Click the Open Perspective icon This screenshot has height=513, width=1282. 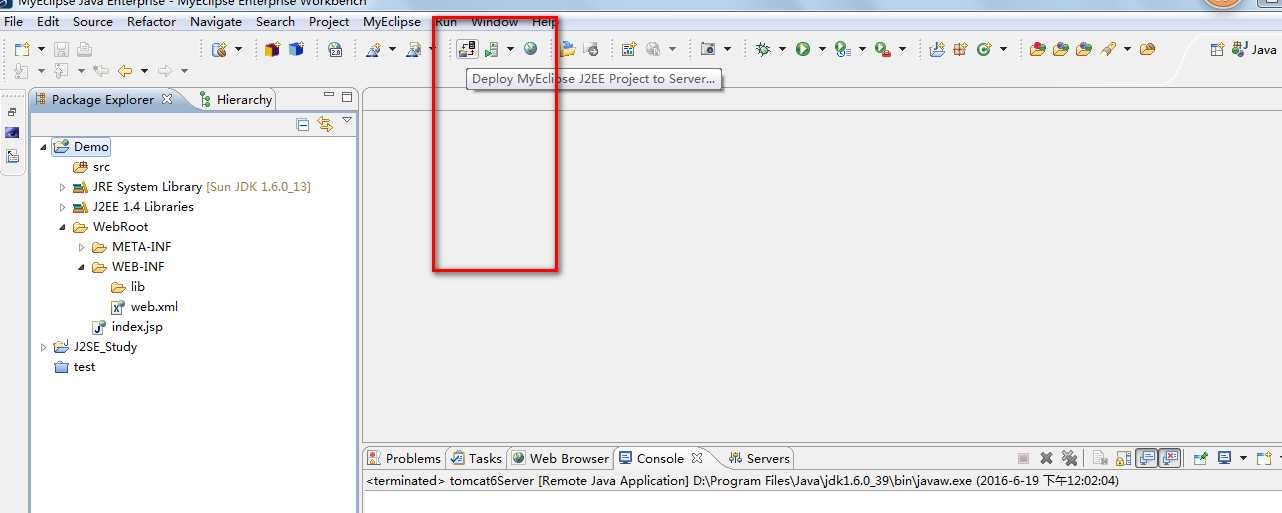click(1217, 49)
